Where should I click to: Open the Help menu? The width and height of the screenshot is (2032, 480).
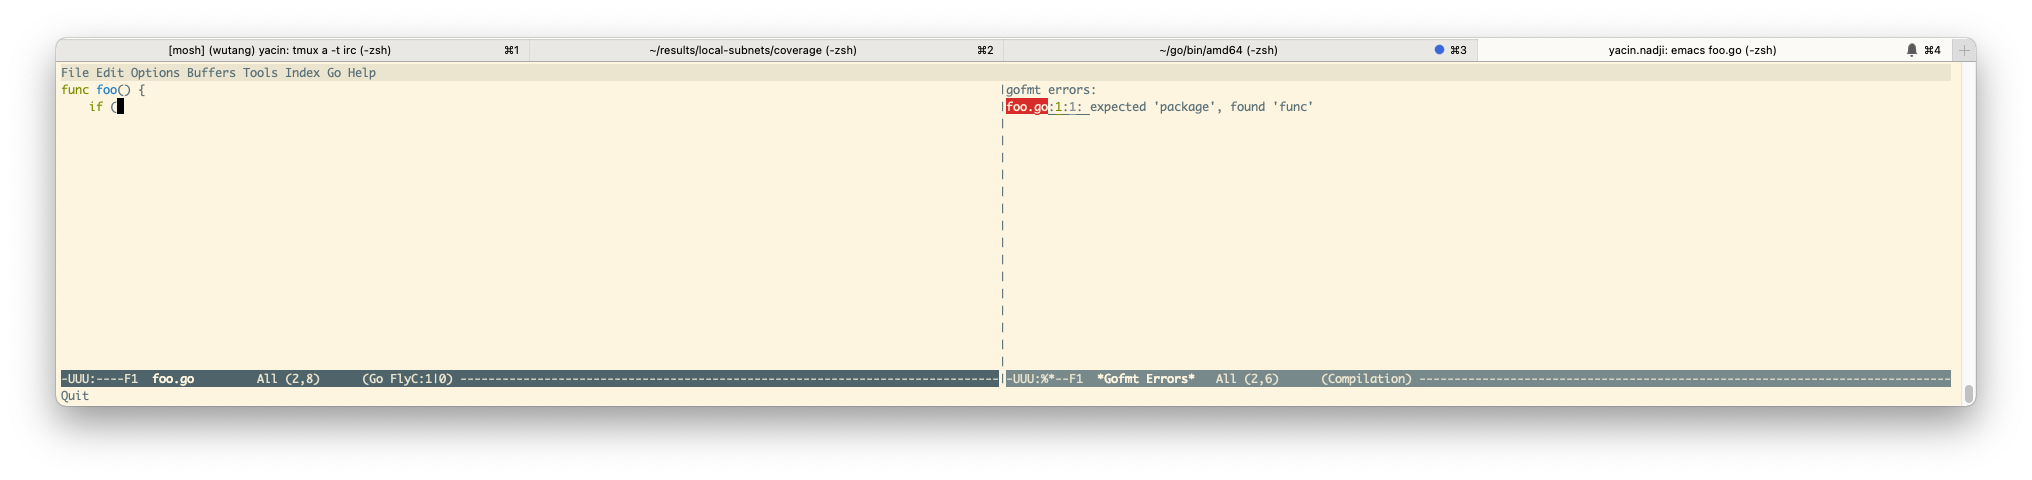(x=362, y=73)
